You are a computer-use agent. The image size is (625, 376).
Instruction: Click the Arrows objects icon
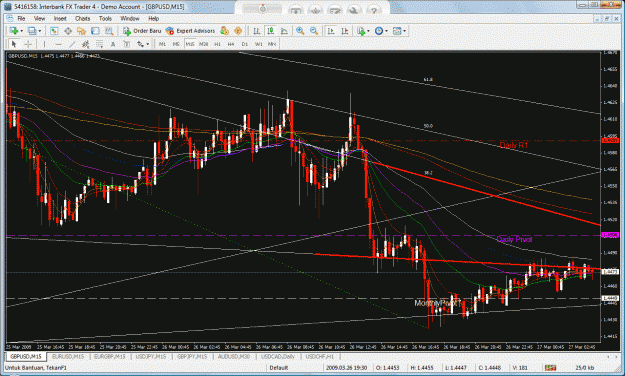(x=140, y=44)
